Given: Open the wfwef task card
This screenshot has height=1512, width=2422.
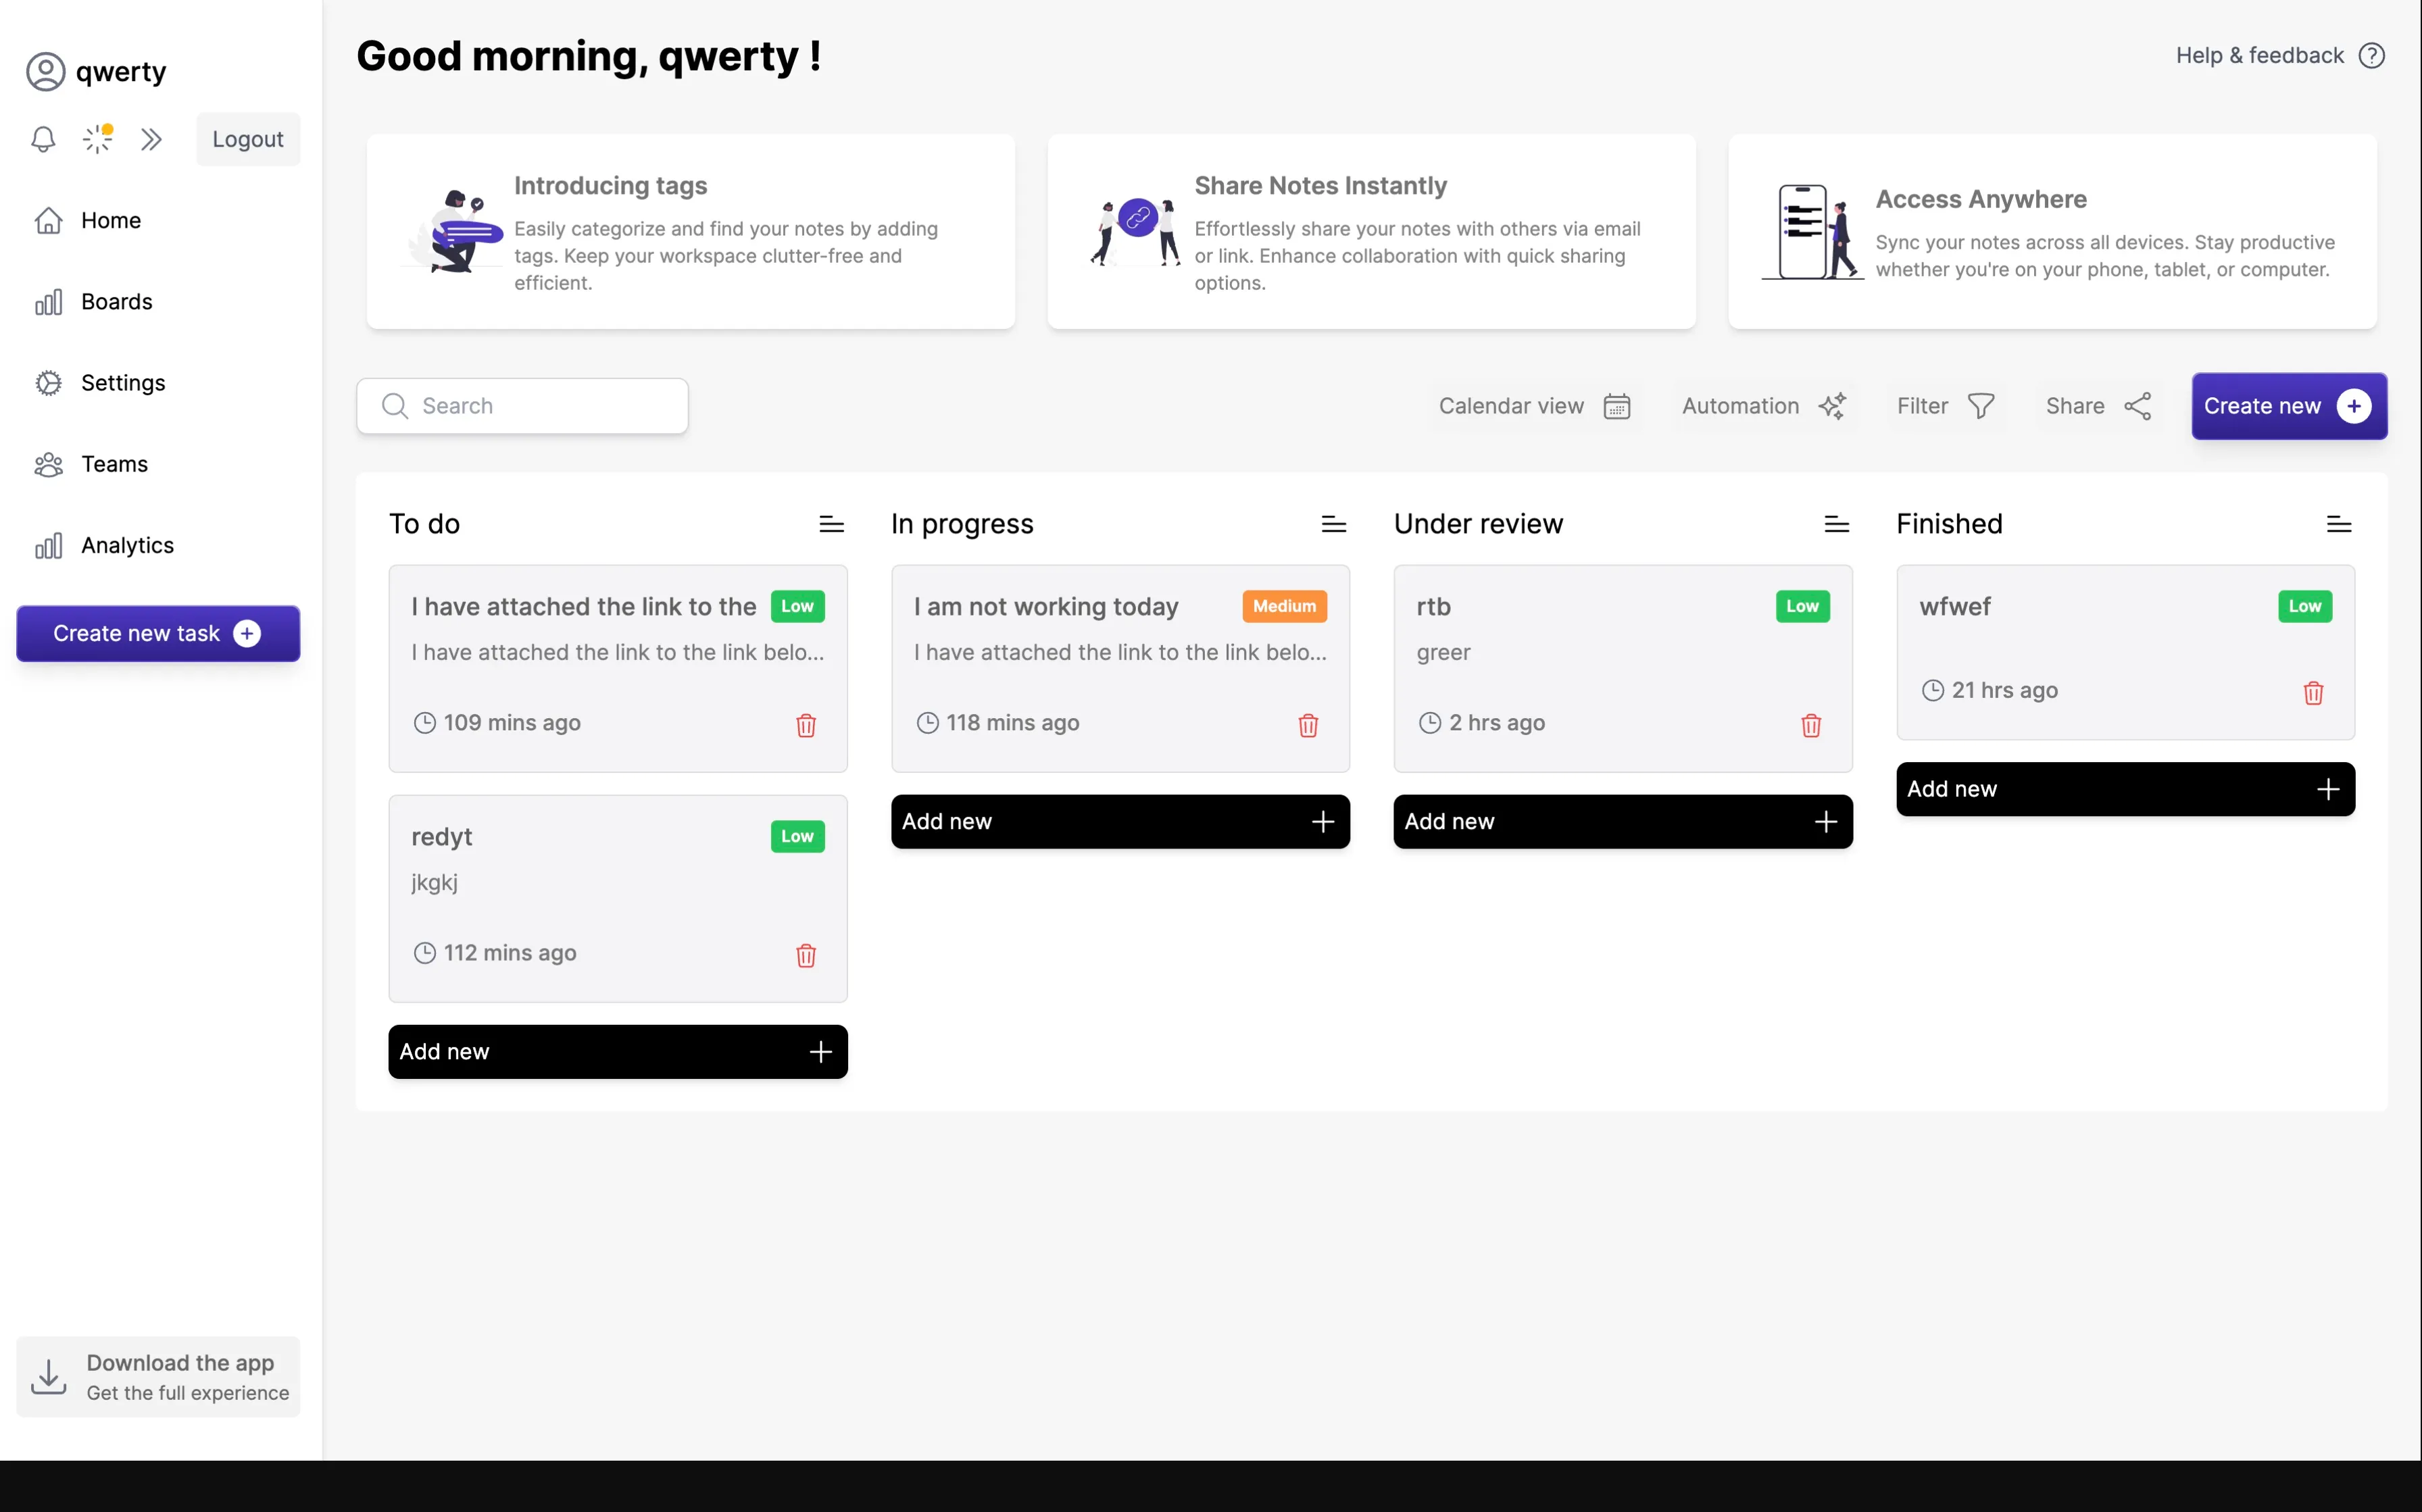Looking at the screenshot, I should pos(2125,652).
